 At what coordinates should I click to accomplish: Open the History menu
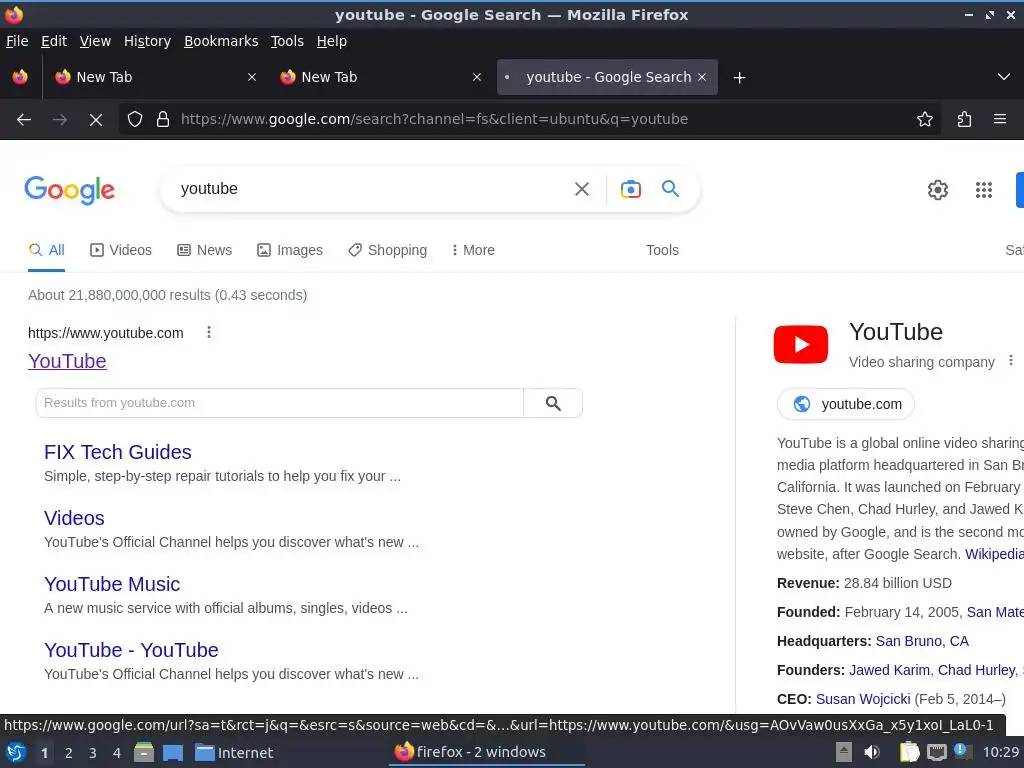pyautogui.click(x=148, y=41)
